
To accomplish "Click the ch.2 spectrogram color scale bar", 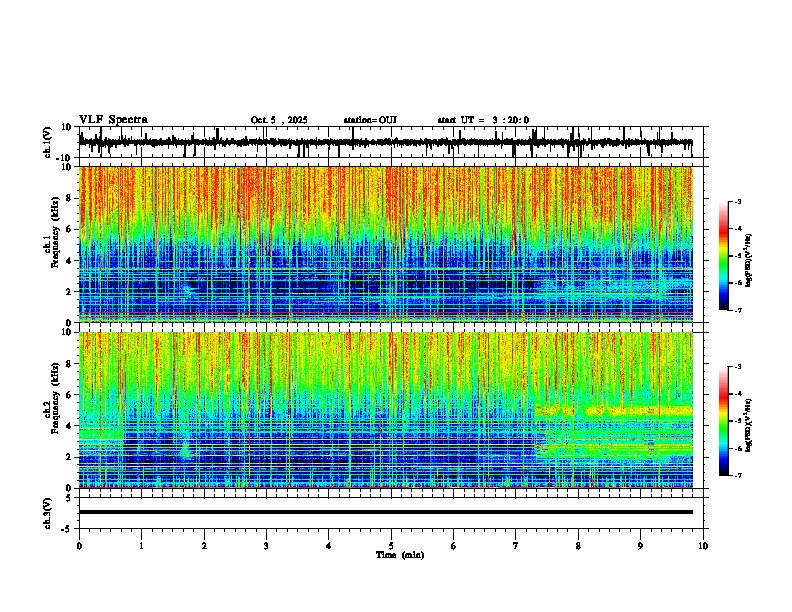I will (x=724, y=421).
